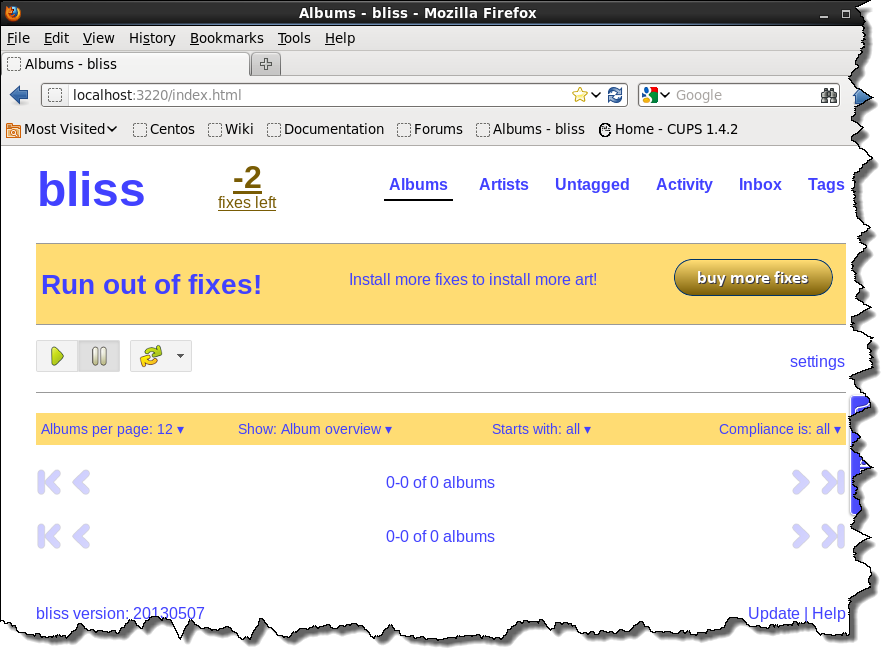Click the Run out of fixes! heading
The image size is (896, 663).
pos(151,284)
